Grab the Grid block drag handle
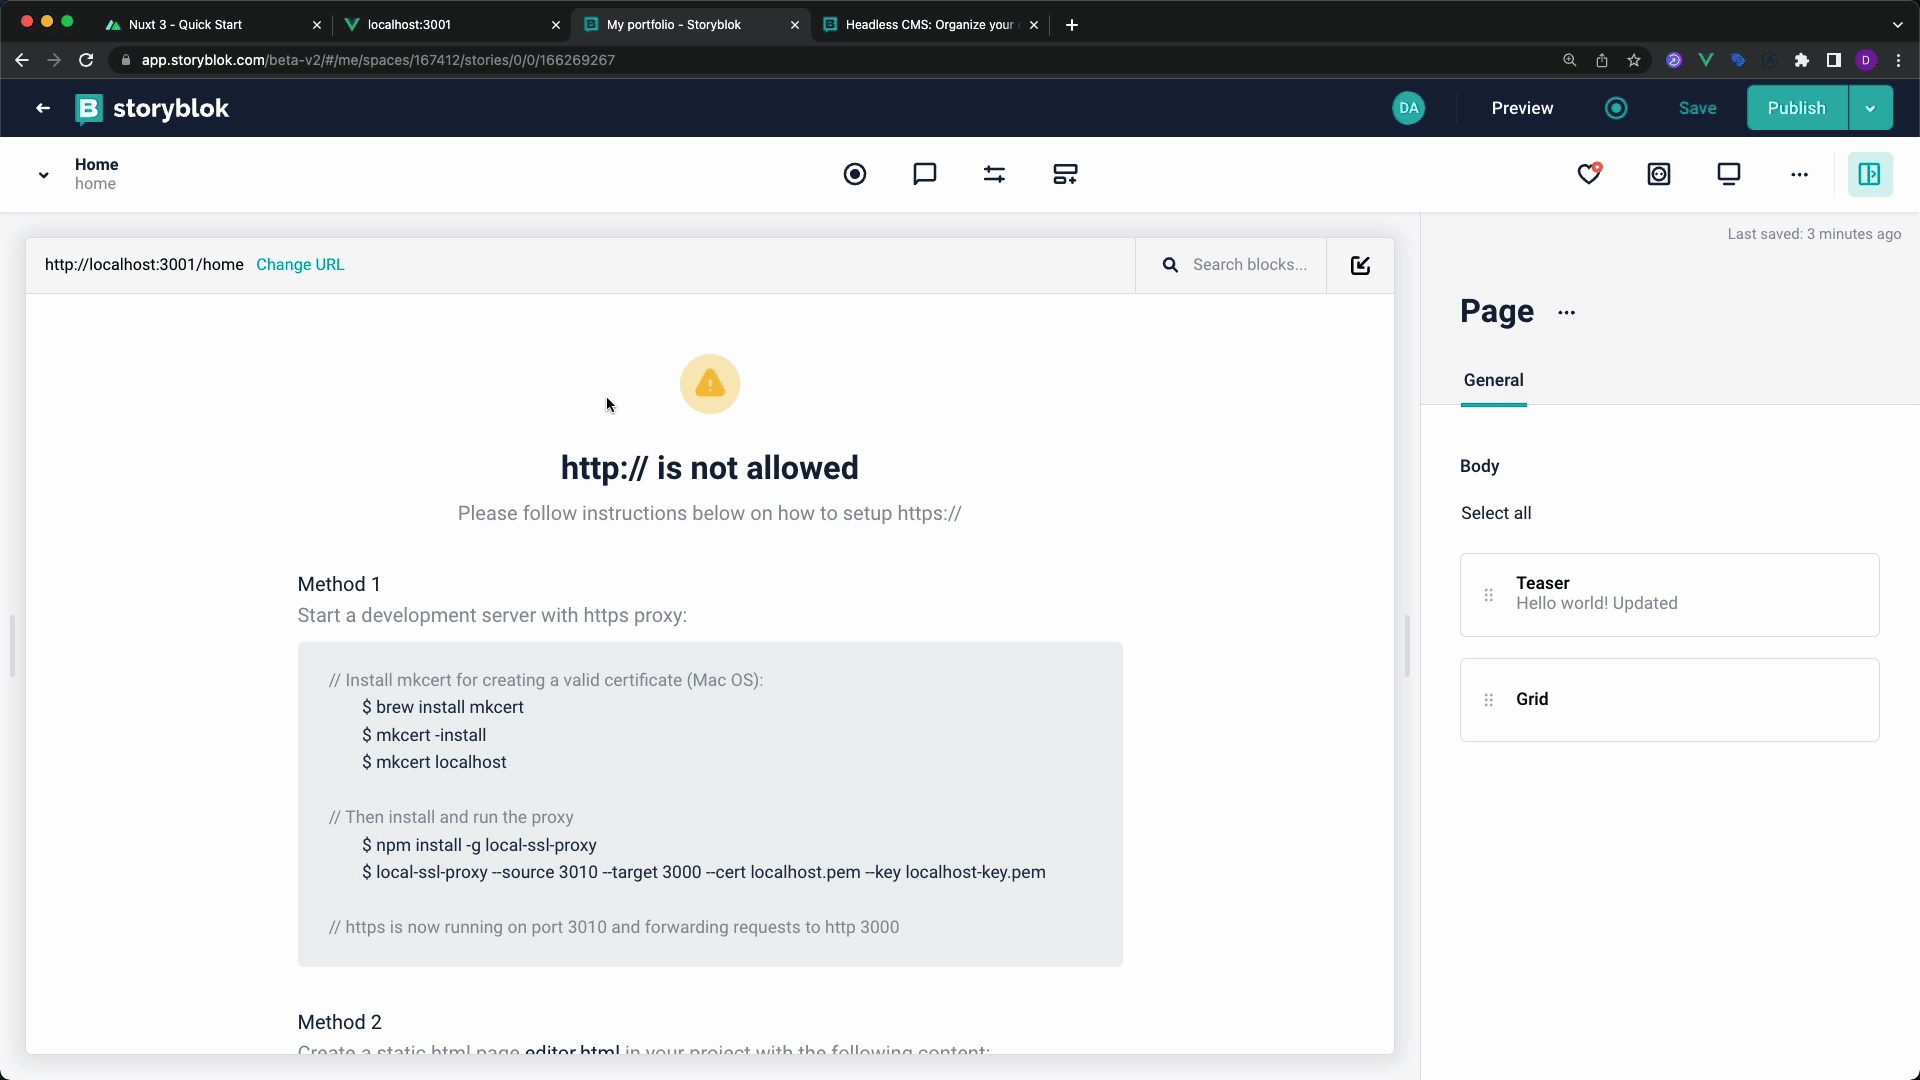This screenshot has height=1080, width=1920. click(1488, 700)
